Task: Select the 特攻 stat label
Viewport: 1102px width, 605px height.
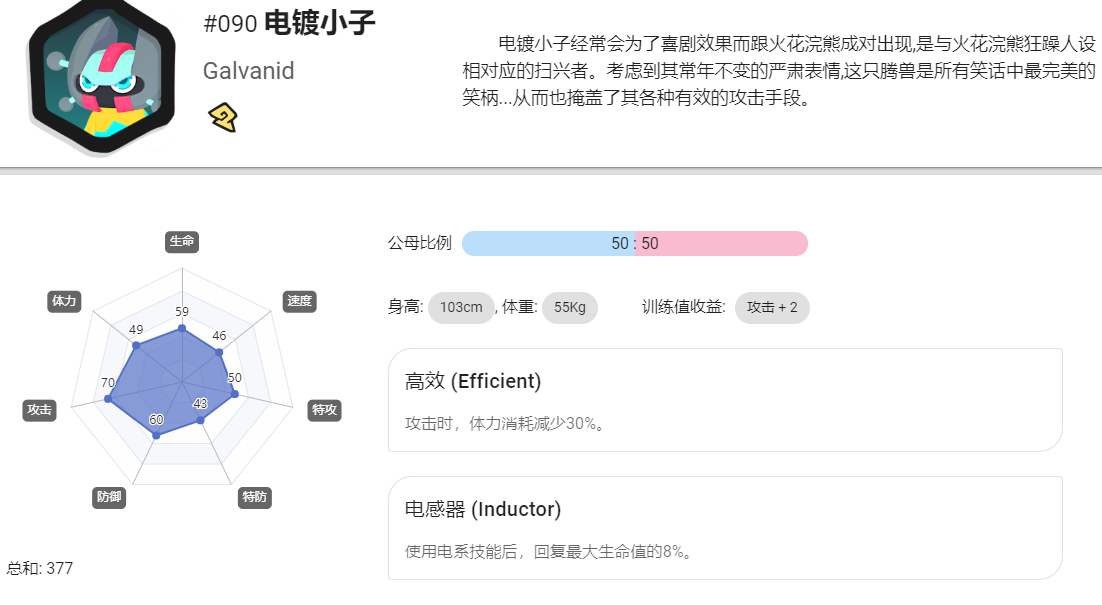Action: 325,410
